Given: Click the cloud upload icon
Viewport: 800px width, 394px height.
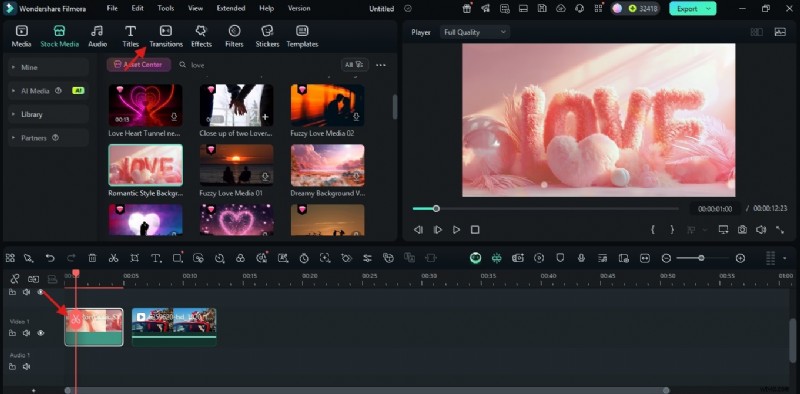Looking at the screenshot, I should pos(561,9).
